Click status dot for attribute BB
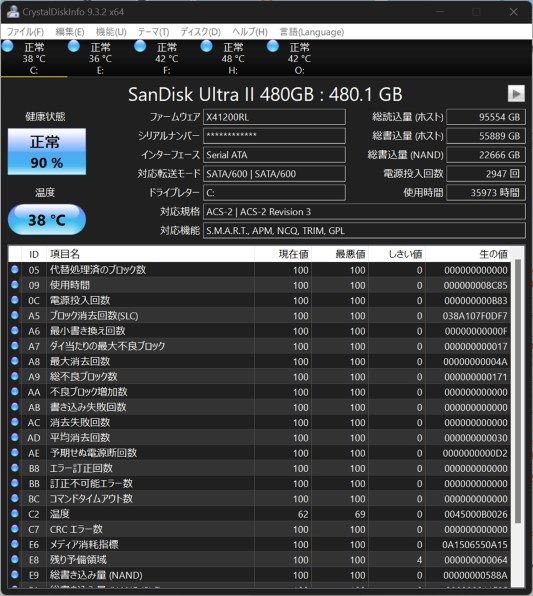The image size is (533, 596). coord(15,483)
